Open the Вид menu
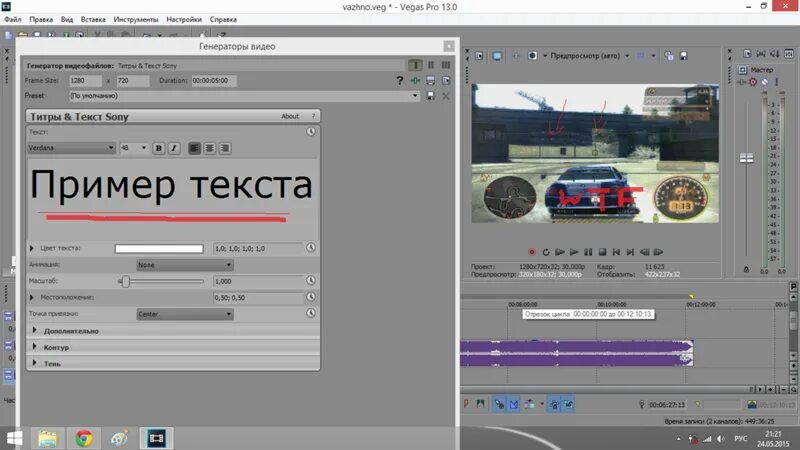Image resolution: width=800 pixels, height=450 pixels. [x=67, y=19]
